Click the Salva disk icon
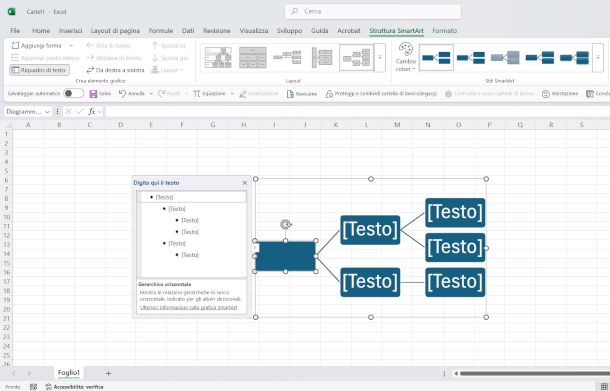The width and height of the screenshot is (610, 391). (93, 94)
